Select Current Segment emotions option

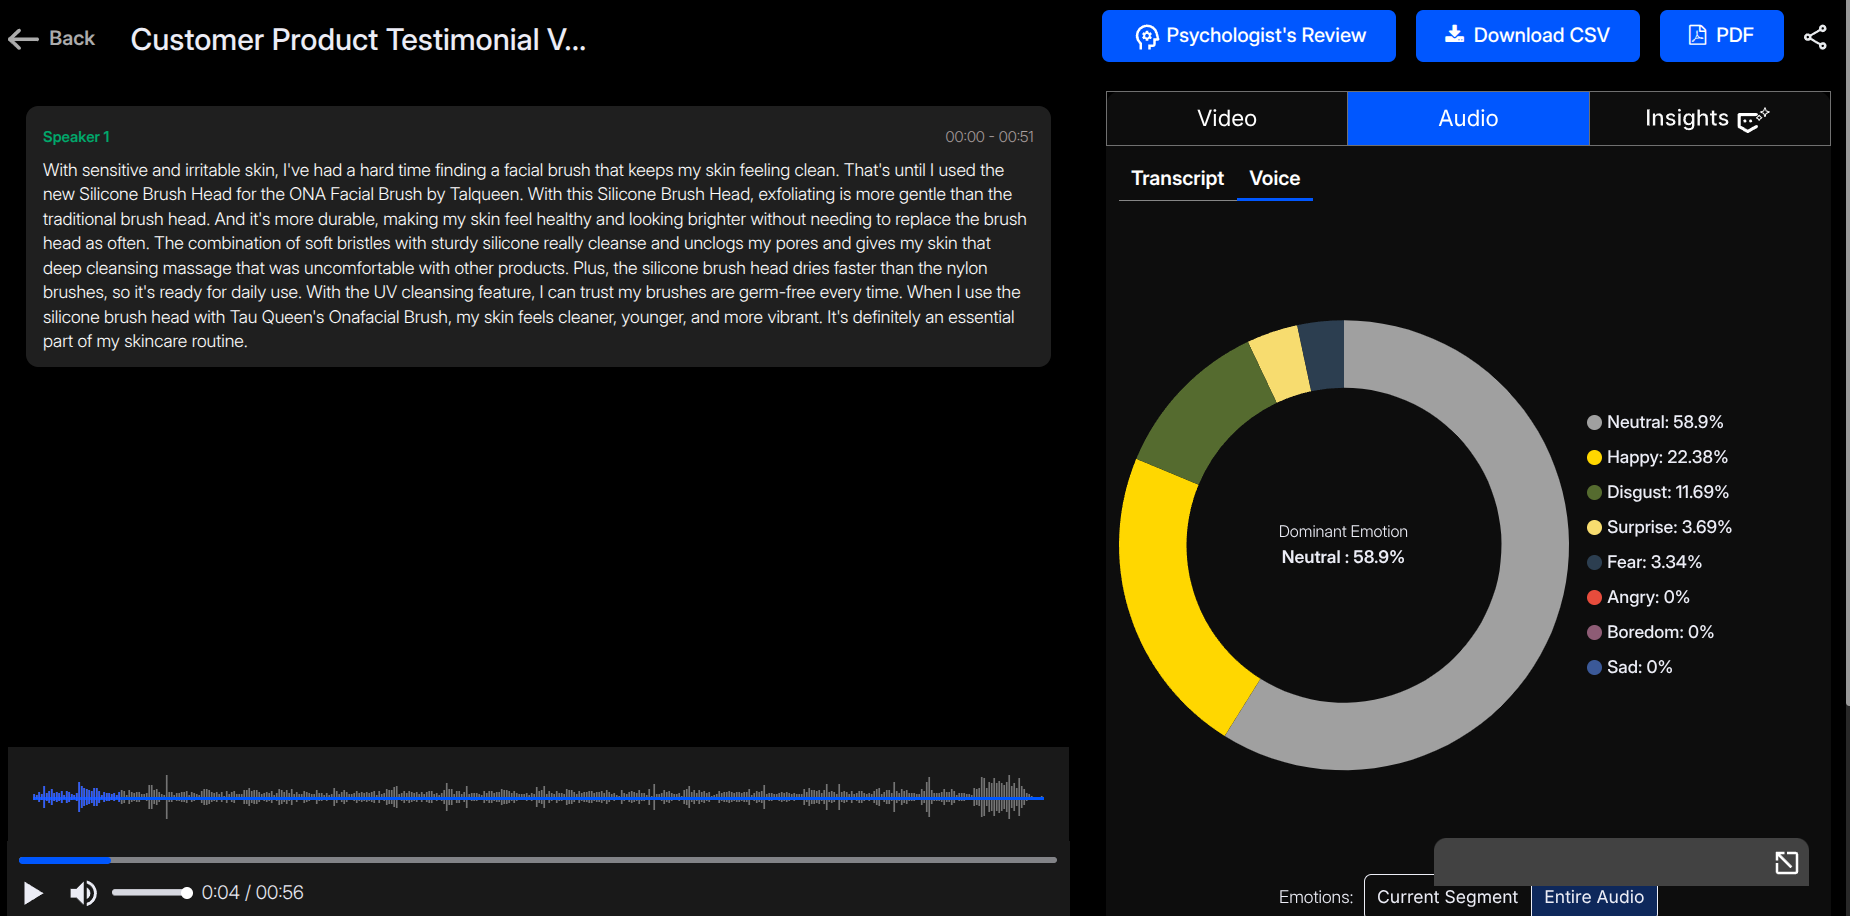pos(1446,897)
